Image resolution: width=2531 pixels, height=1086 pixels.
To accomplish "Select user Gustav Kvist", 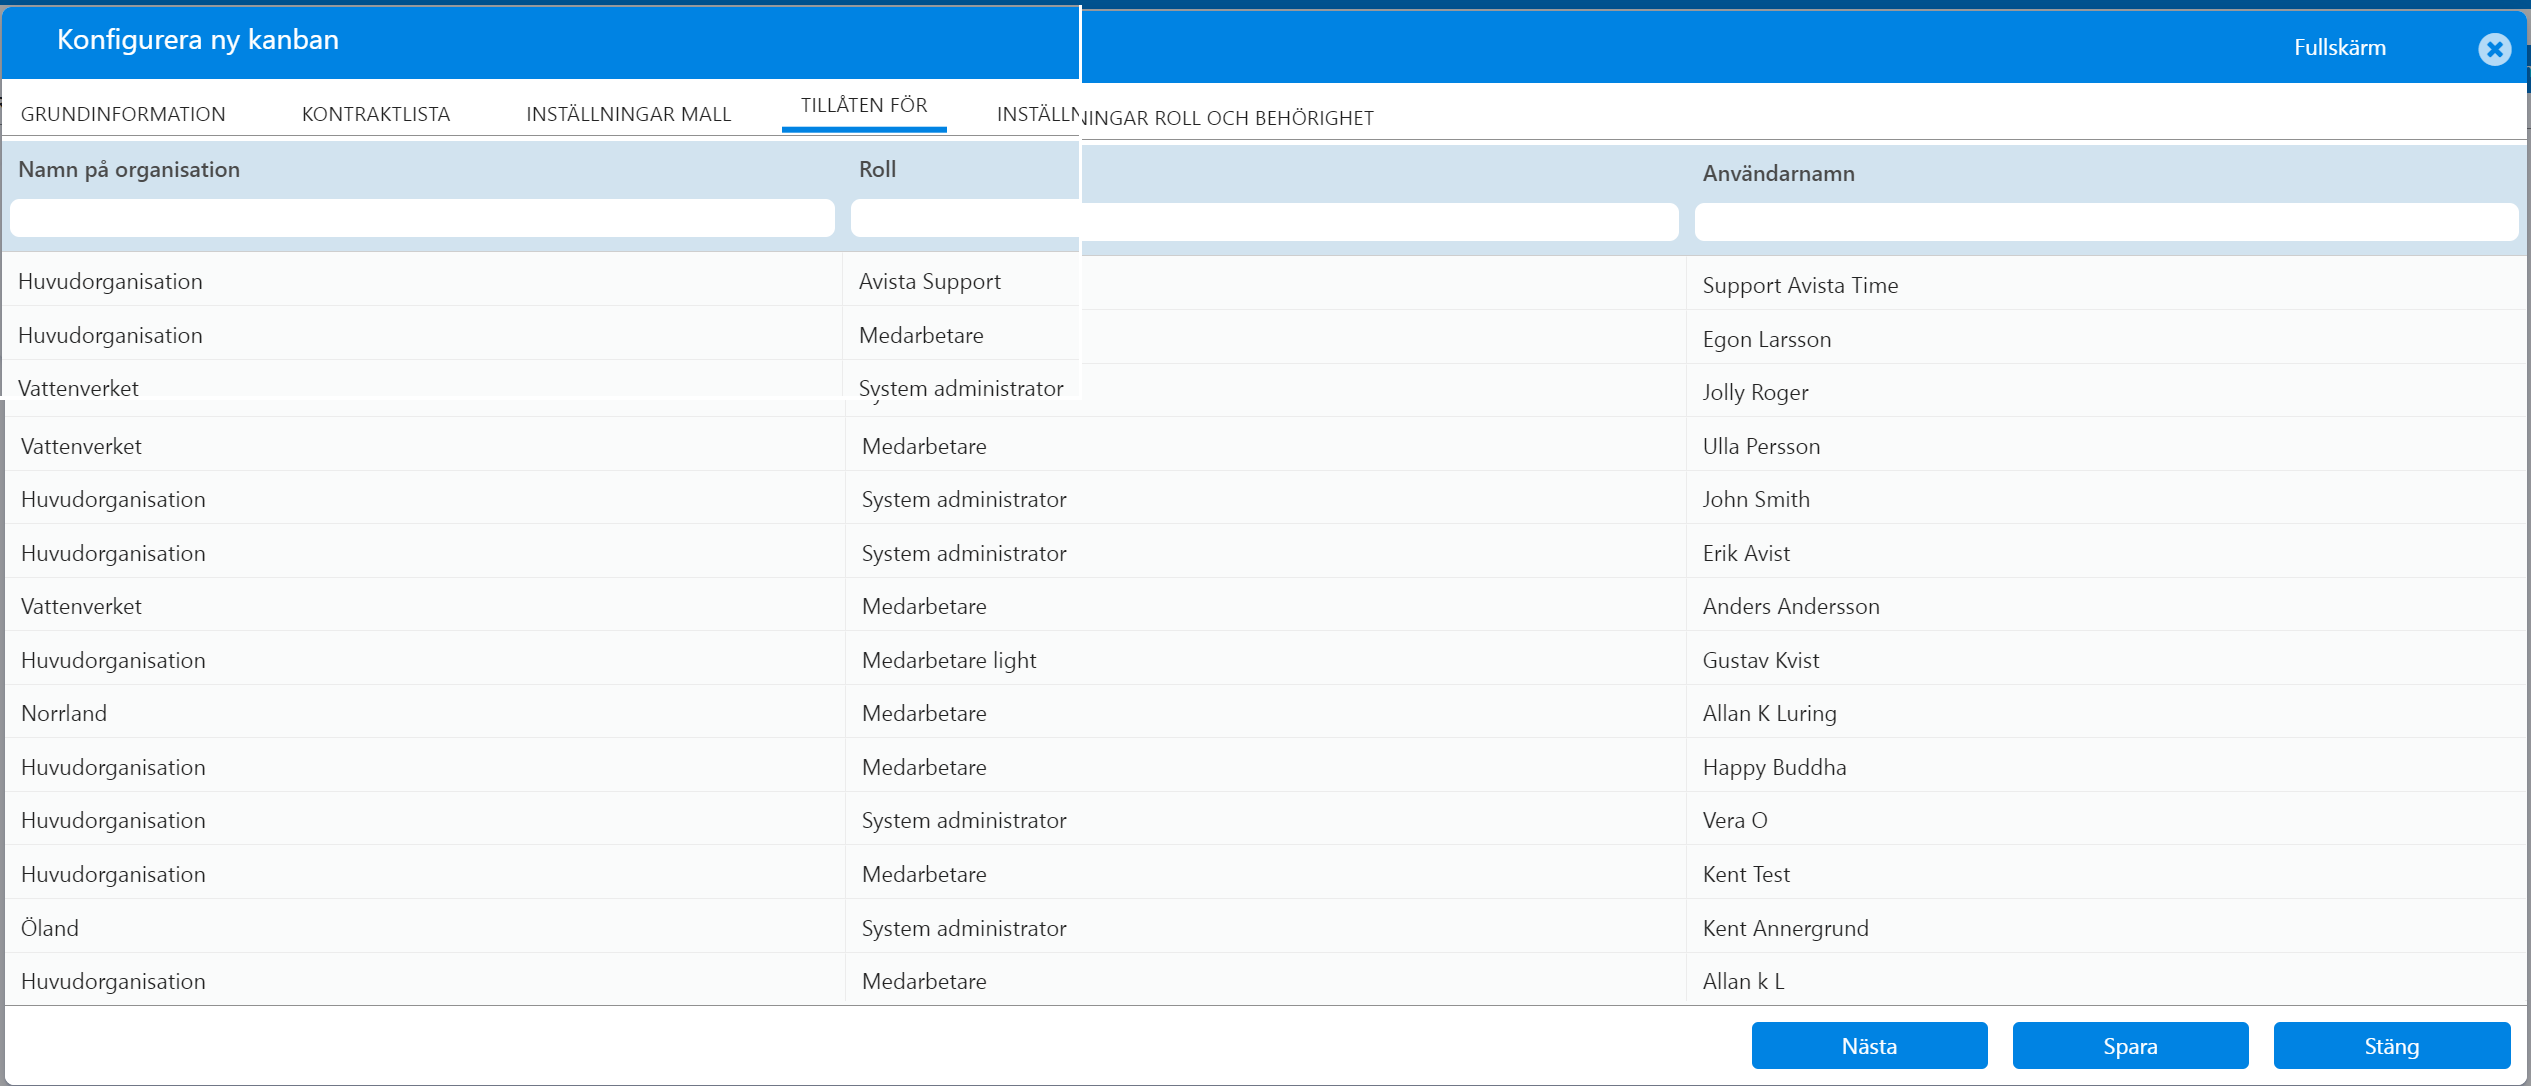I will click(x=1761, y=660).
